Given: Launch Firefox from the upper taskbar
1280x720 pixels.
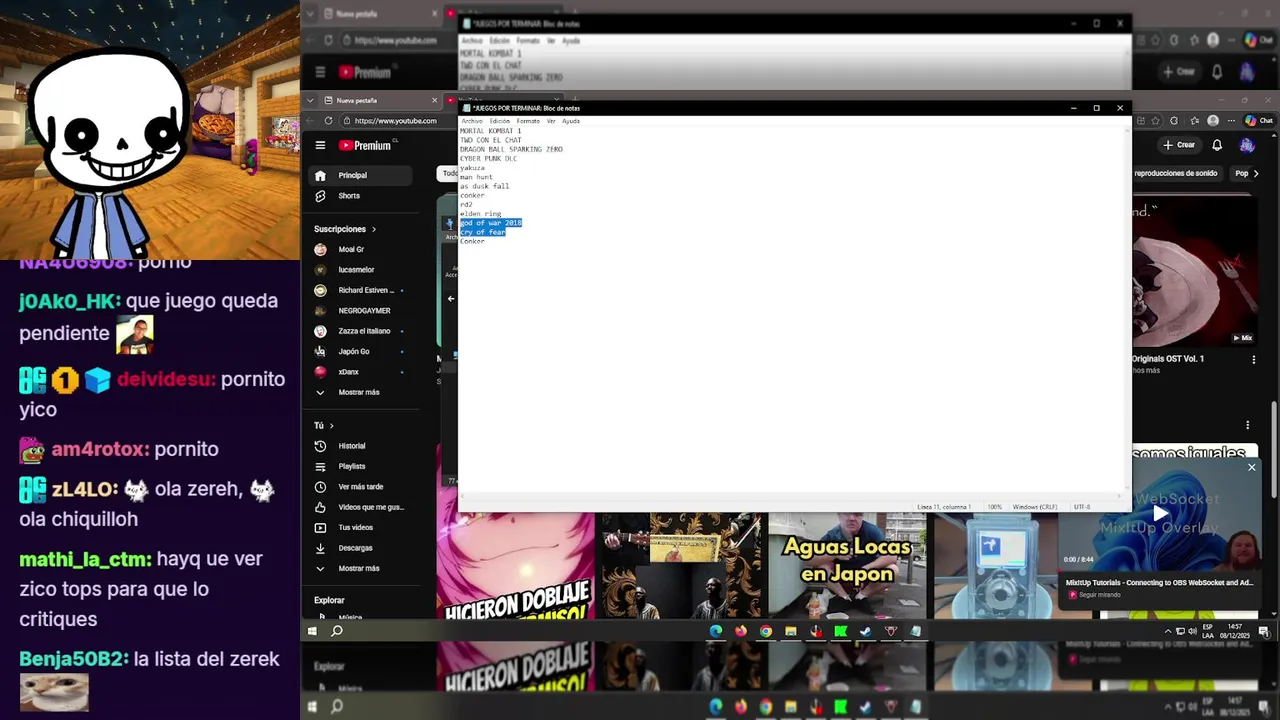Looking at the screenshot, I should coord(741,631).
